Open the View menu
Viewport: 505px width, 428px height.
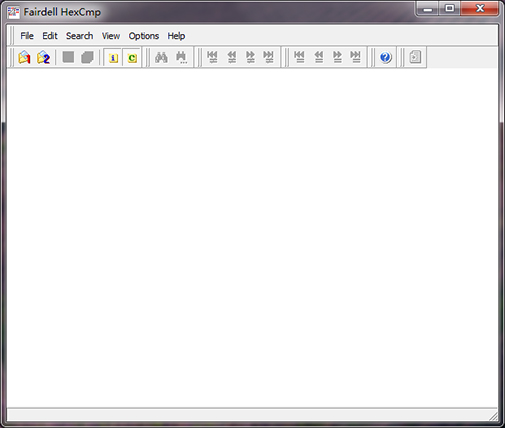pyautogui.click(x=111, y=36)
